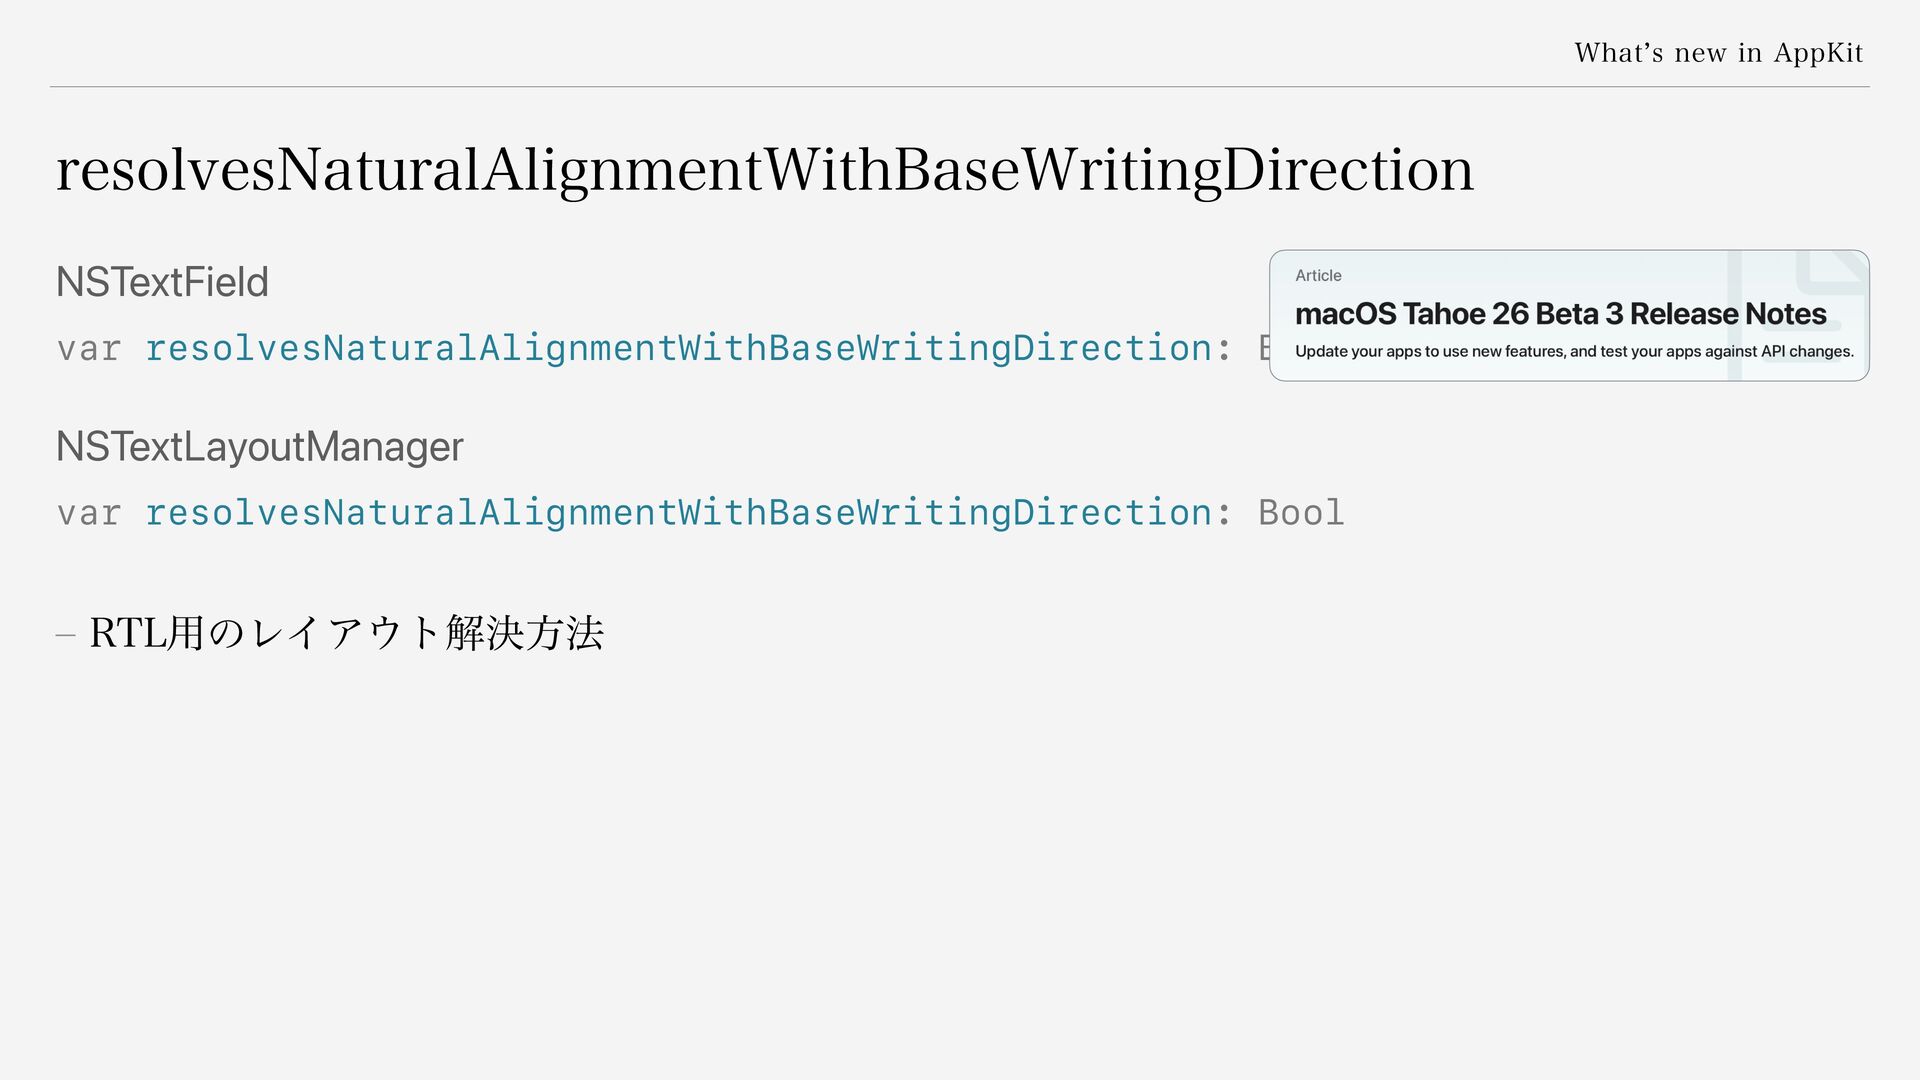1920x1080 pixels.
Task: Click the property name under NSTextLayoutManager
Action: click(x=679, y=512)
